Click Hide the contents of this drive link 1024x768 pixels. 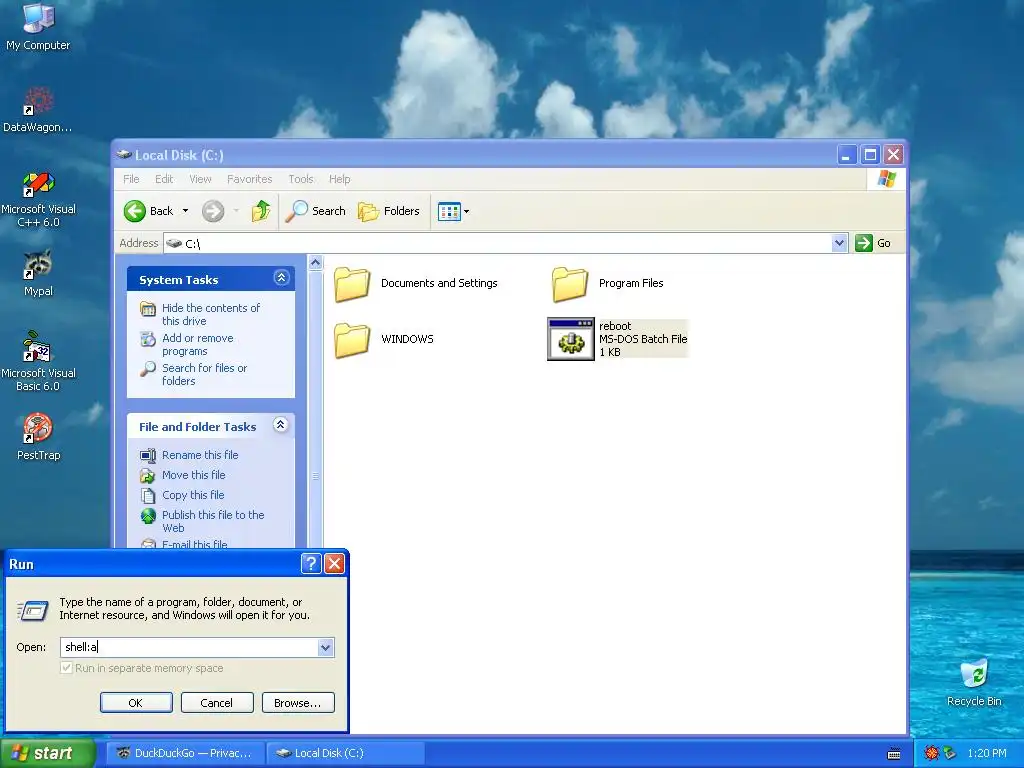click(210, 314)
